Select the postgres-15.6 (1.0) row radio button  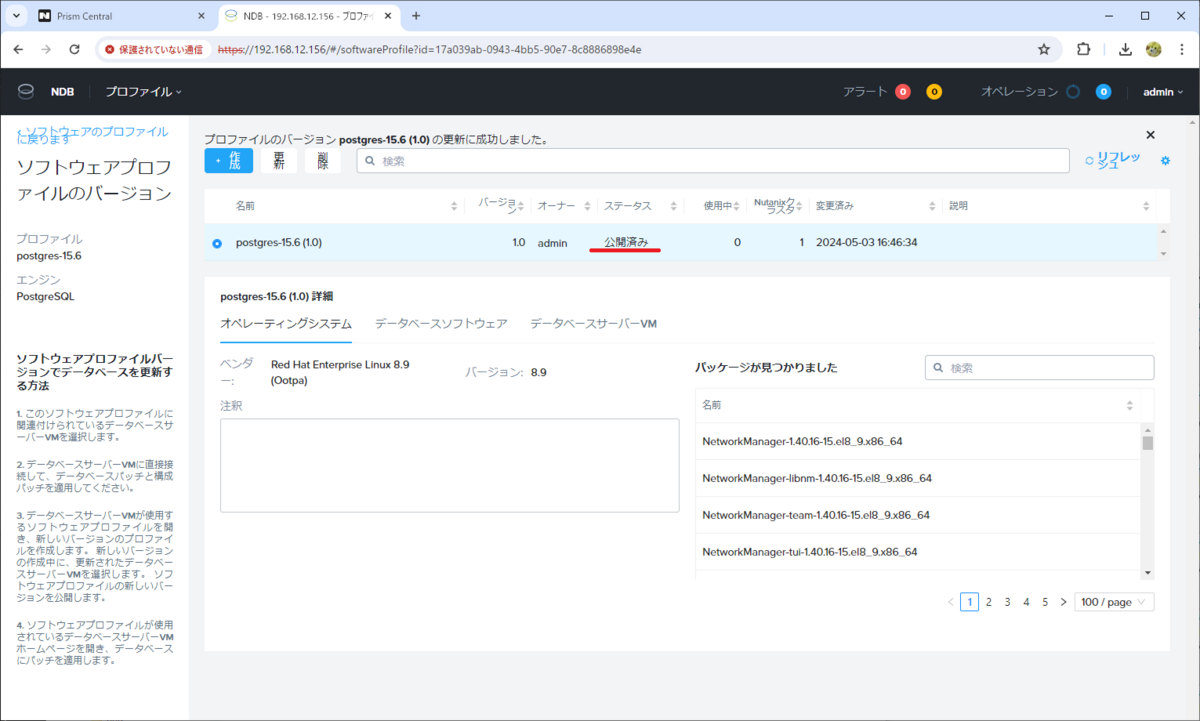pyautogui.click(x=216, y=242)
